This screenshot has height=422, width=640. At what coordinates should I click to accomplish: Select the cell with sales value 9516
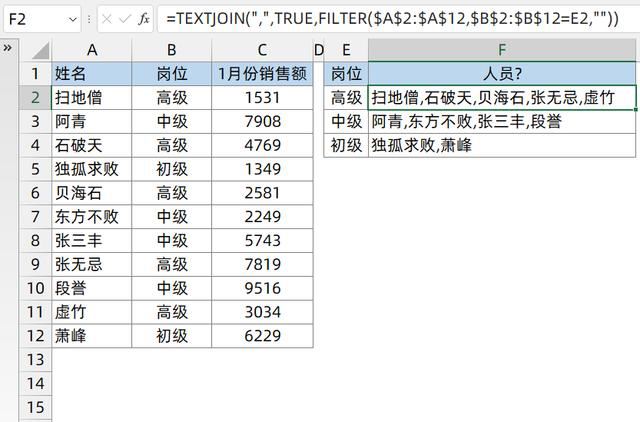pos(262,288)
